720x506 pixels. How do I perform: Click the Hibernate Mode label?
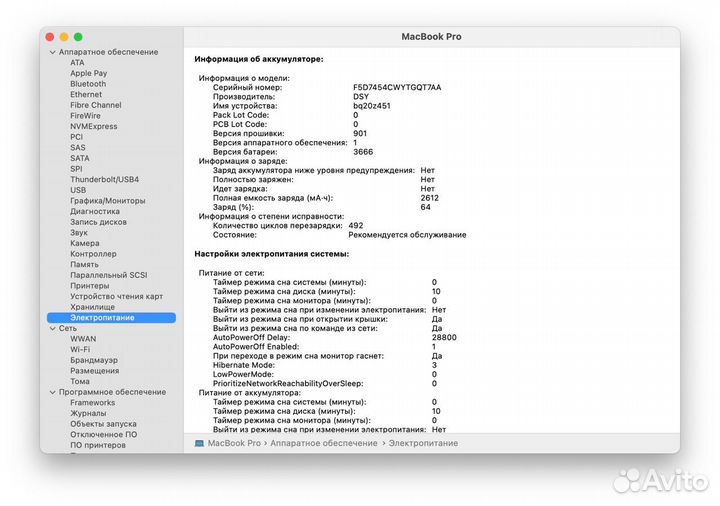[244, 365]
